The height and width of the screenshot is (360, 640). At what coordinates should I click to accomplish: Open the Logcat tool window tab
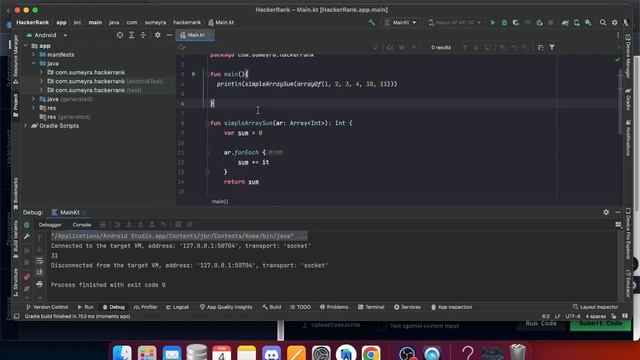(177, 307)
